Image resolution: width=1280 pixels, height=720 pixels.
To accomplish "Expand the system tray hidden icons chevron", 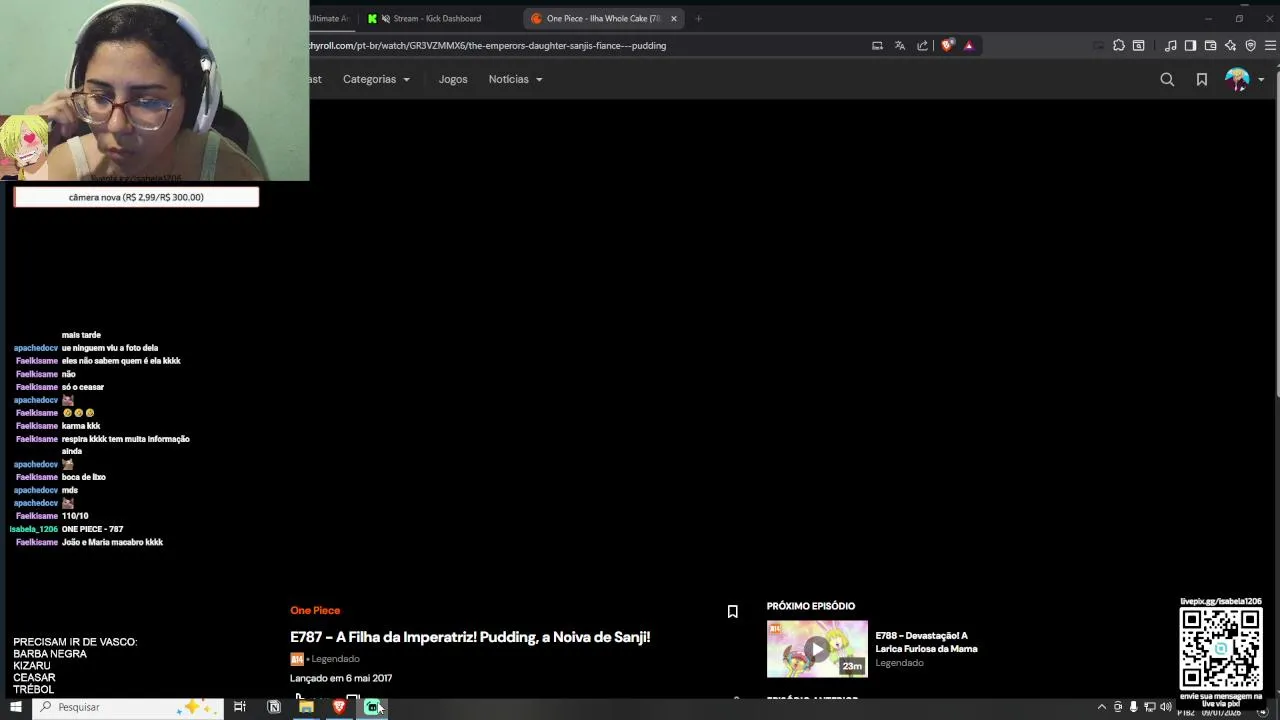I will (1102, 707).
